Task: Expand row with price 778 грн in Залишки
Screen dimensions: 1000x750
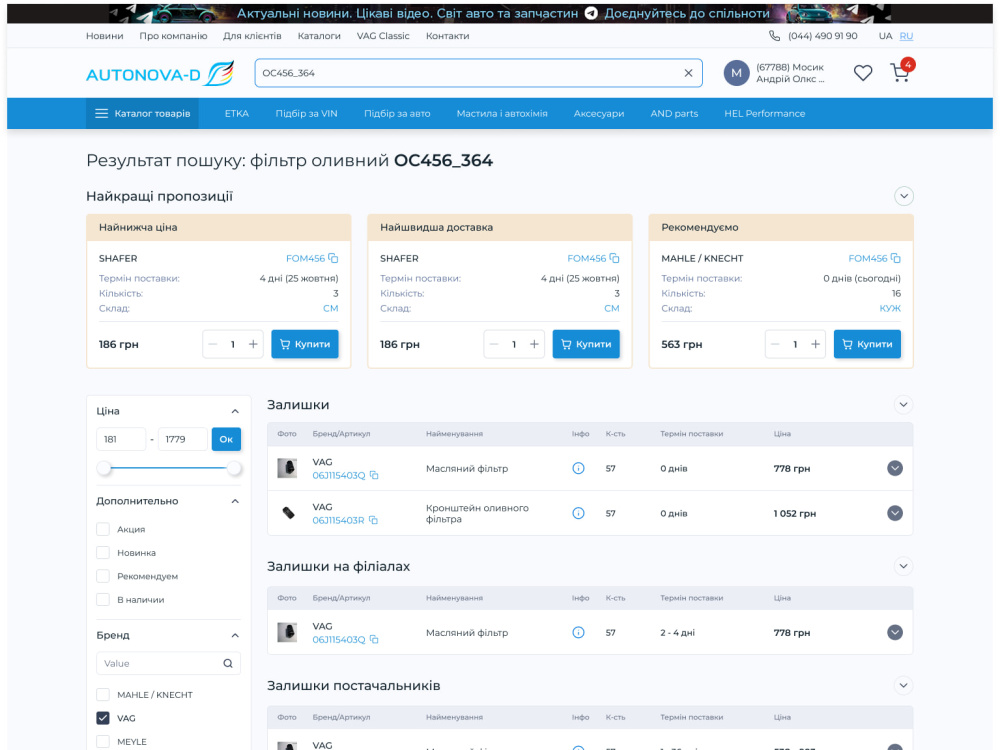Action: pyautogui.click(x=895, y=468)
